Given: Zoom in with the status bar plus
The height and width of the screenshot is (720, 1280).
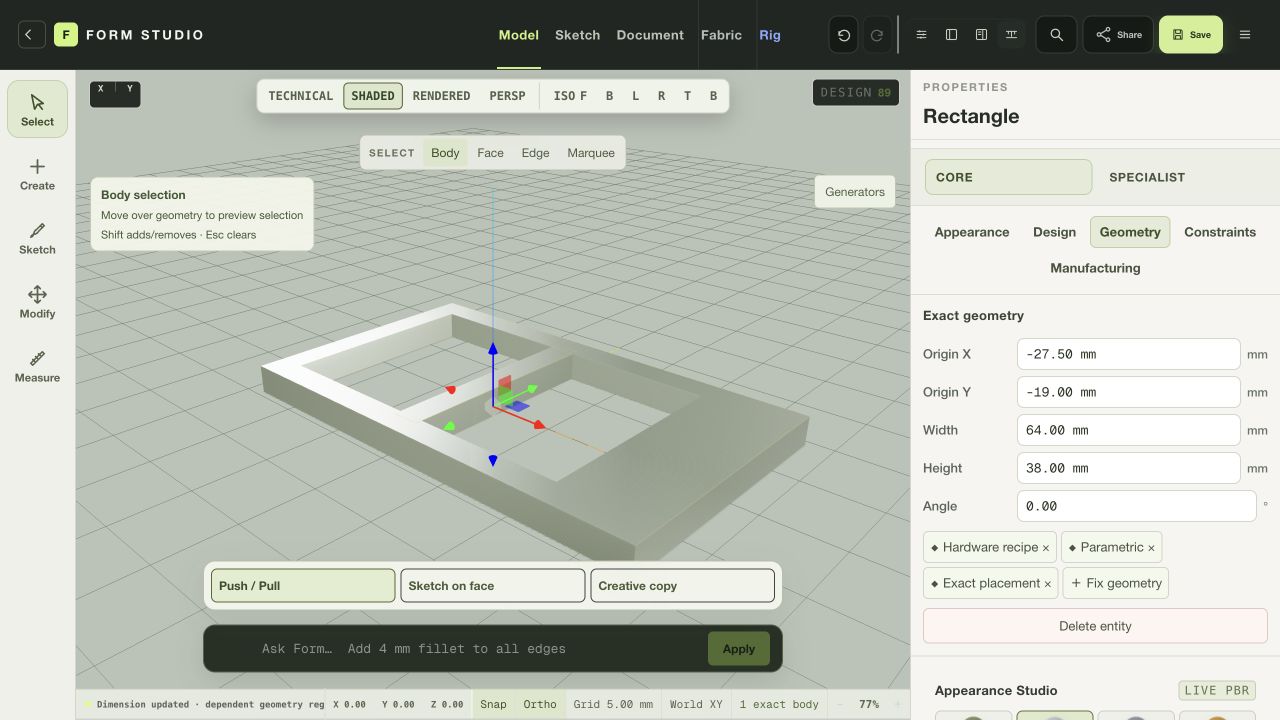Looking at the screenshot, I should click(897, 704).
